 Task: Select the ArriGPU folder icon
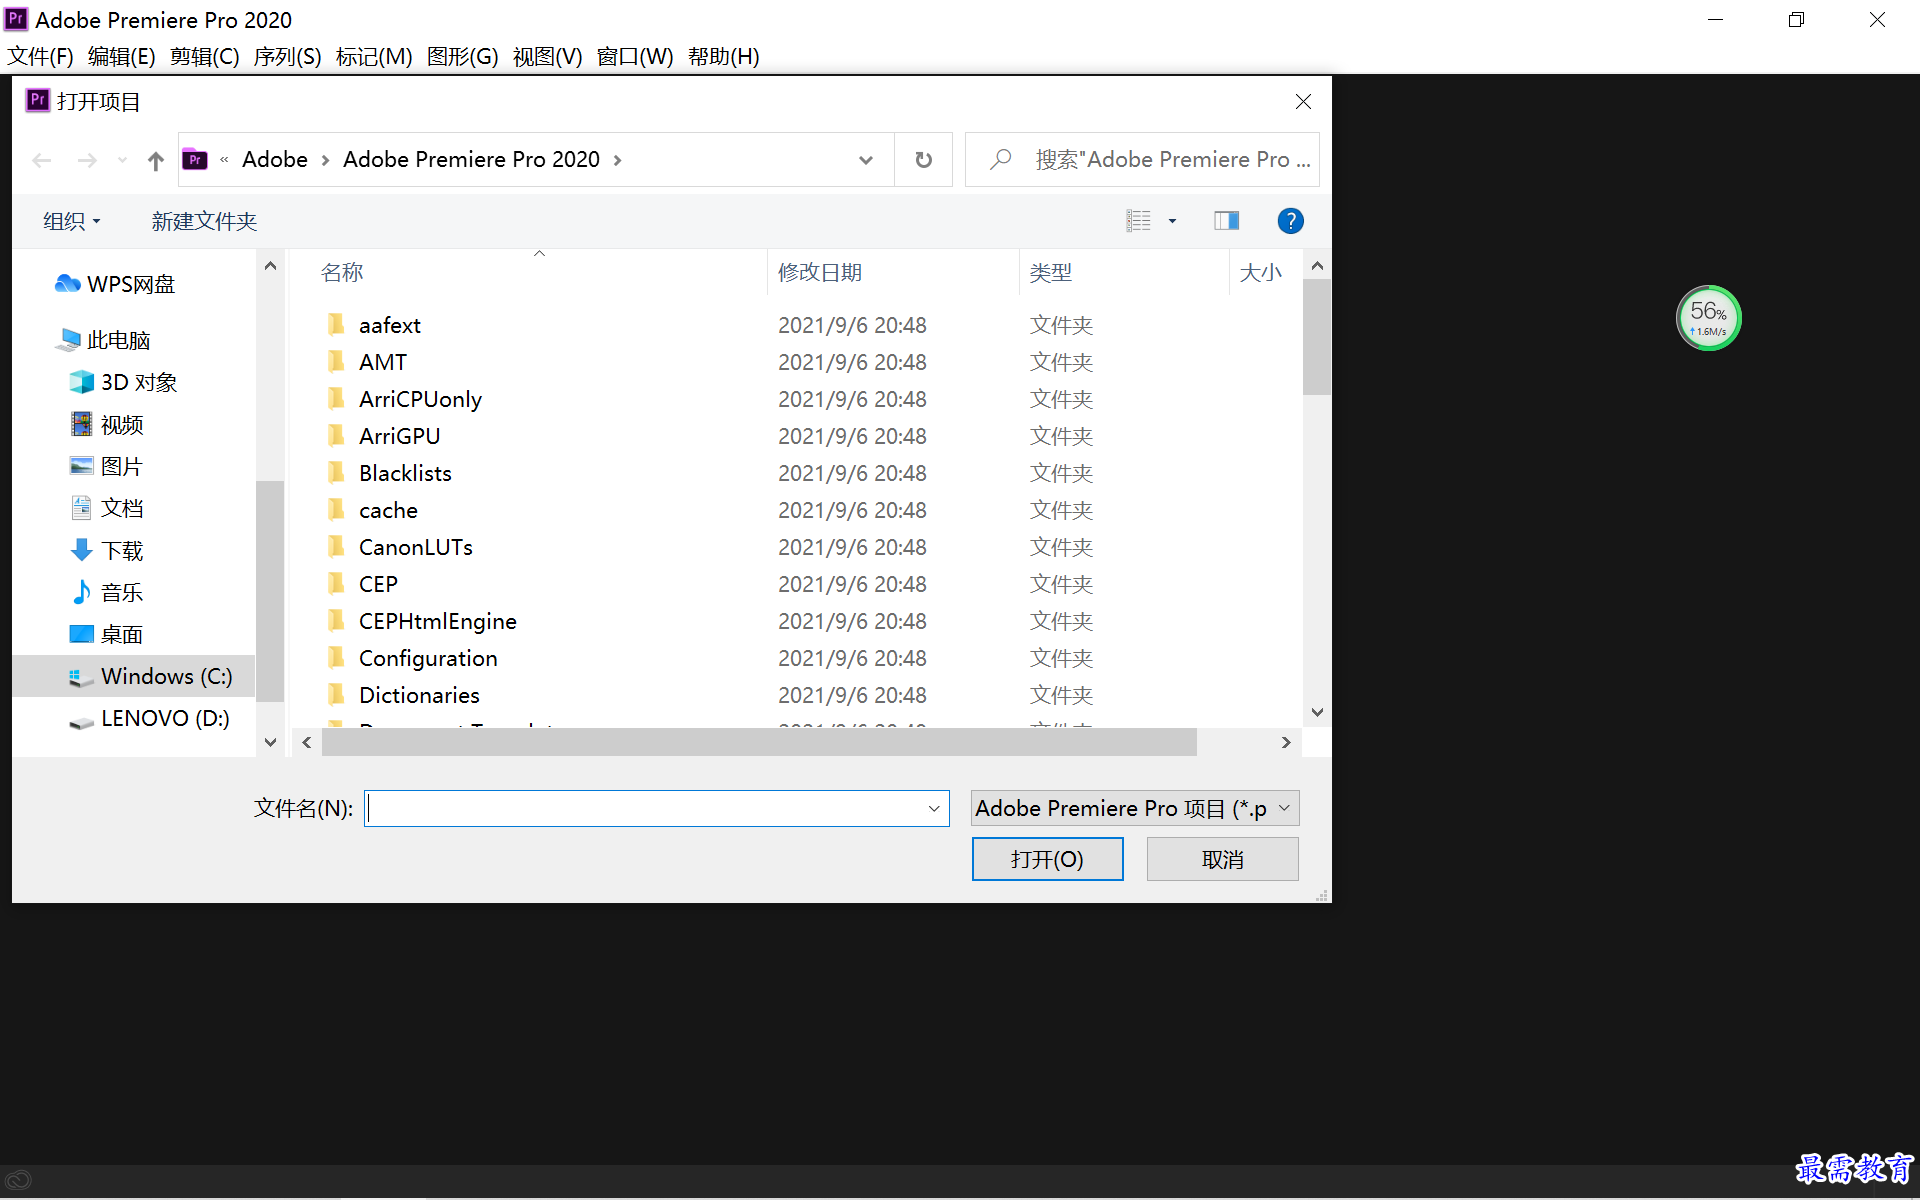click(x=336, y=436)
